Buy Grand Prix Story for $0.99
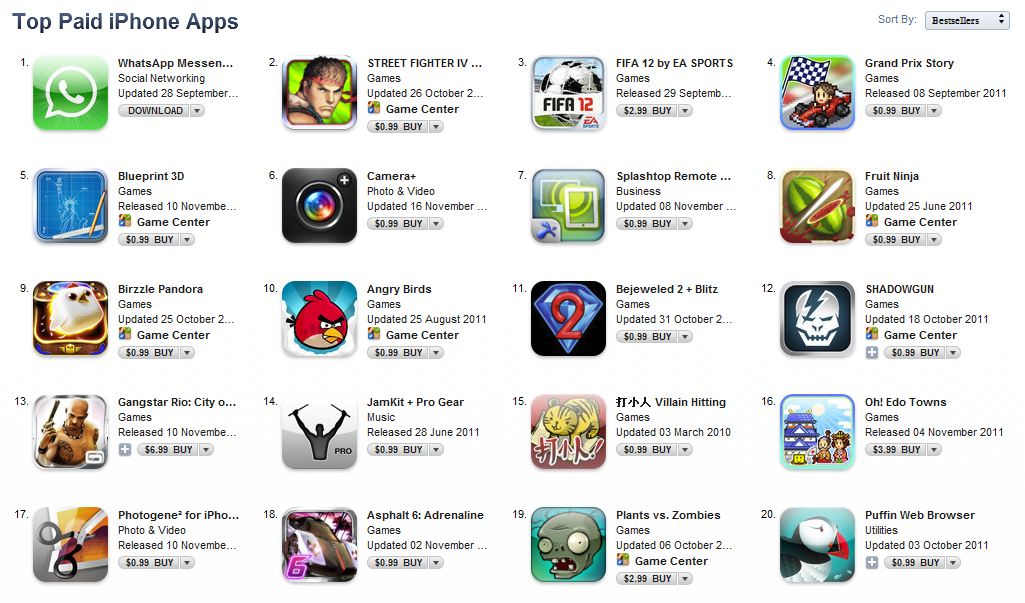Viewport: 1025px width, 603px height. pyautogui.click(x=896, y=111)
